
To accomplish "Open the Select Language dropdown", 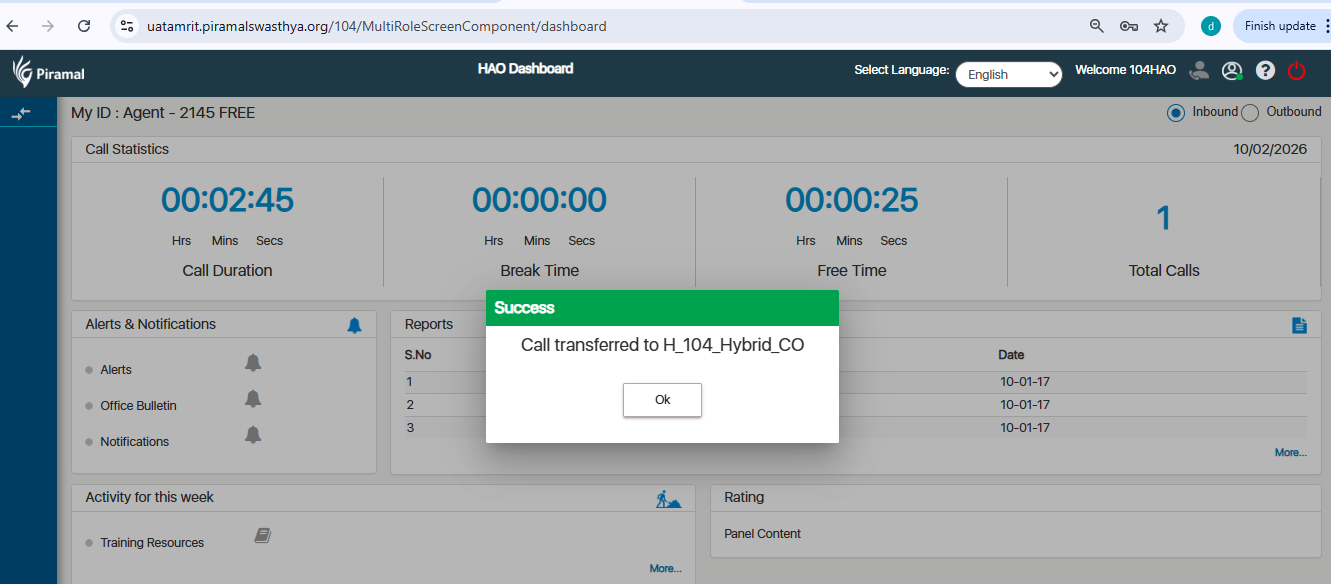I will (1008, 75).
